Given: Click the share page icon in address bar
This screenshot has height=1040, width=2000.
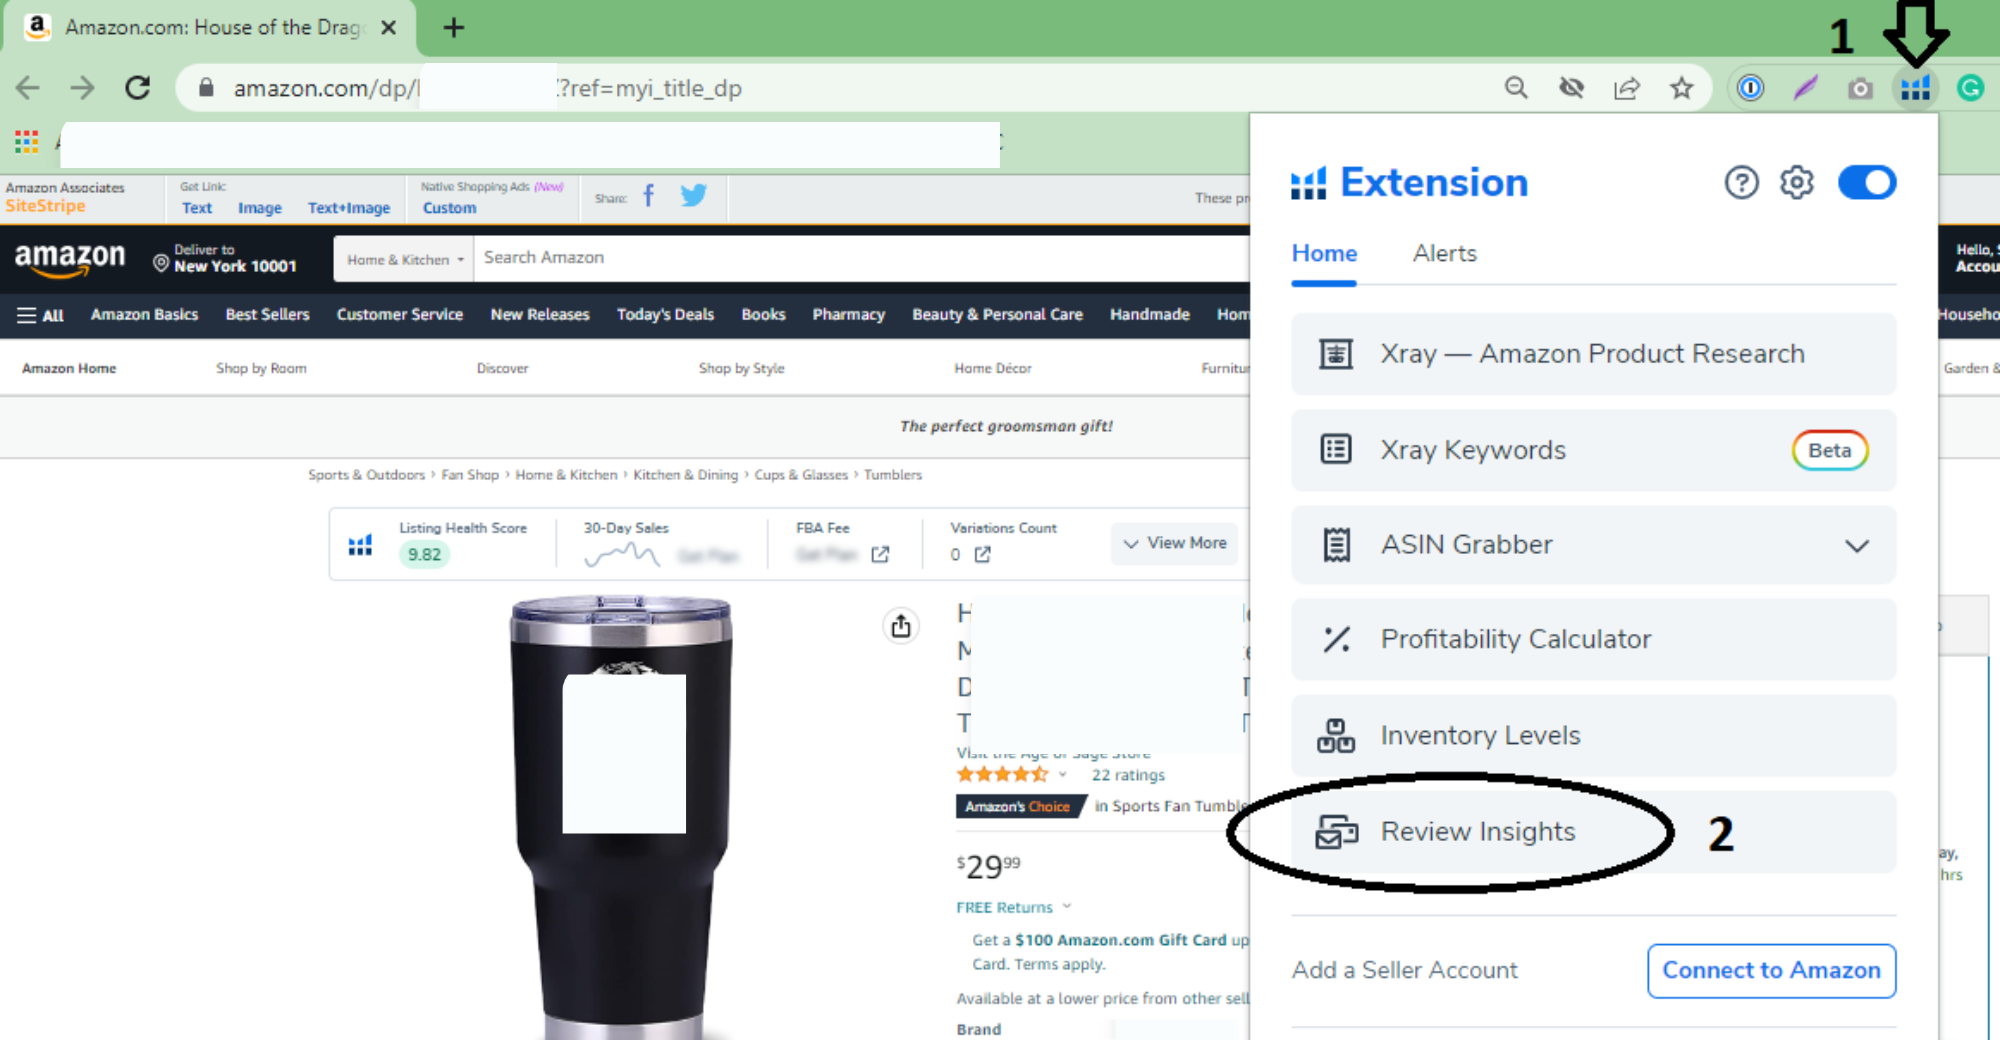Looking at the screenshot, I should 1627,88.
